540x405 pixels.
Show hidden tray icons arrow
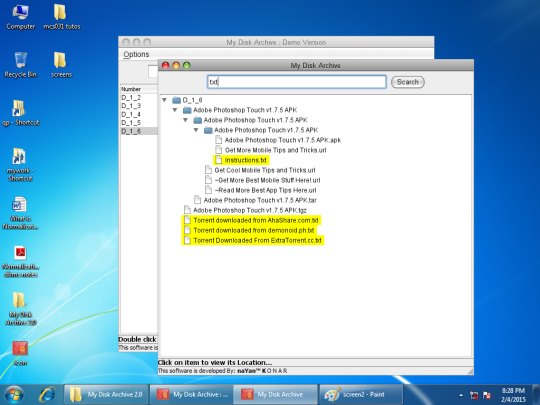[x=461, y=395]
